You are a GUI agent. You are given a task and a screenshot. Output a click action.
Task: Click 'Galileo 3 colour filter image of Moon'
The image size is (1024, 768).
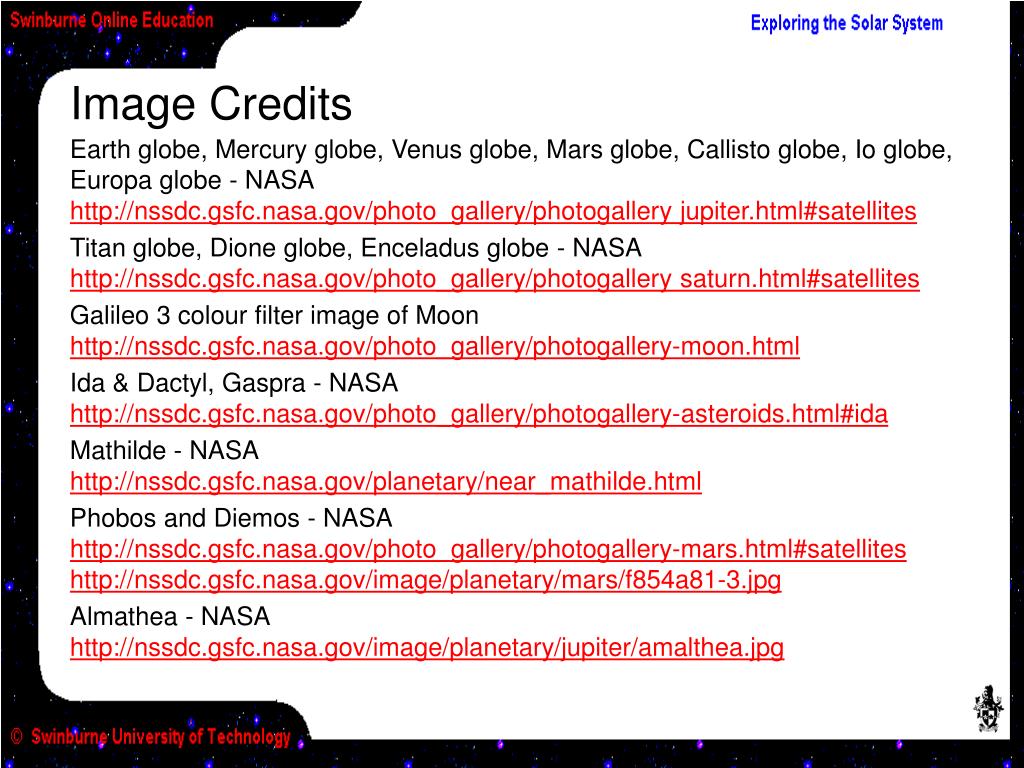[274, 316]
